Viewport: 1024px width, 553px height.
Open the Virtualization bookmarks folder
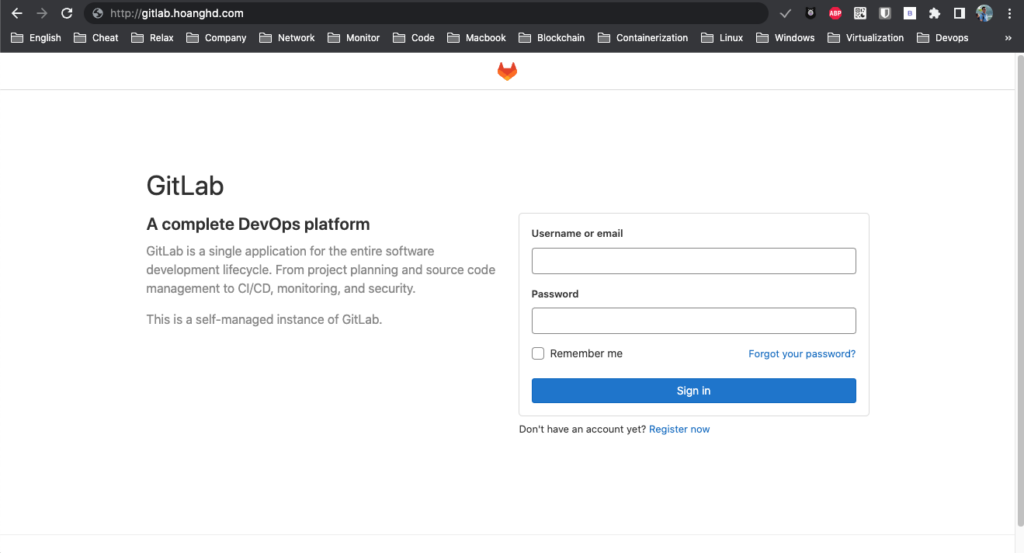pos(865,38)
